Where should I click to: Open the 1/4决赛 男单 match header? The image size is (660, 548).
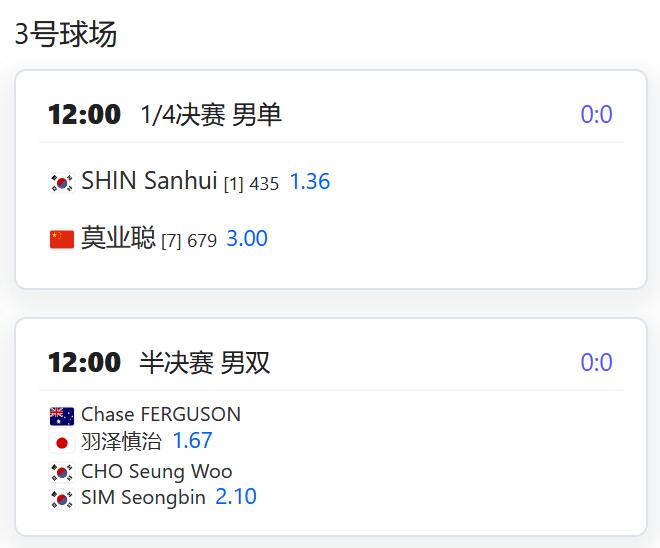click(x=211, y=114)
